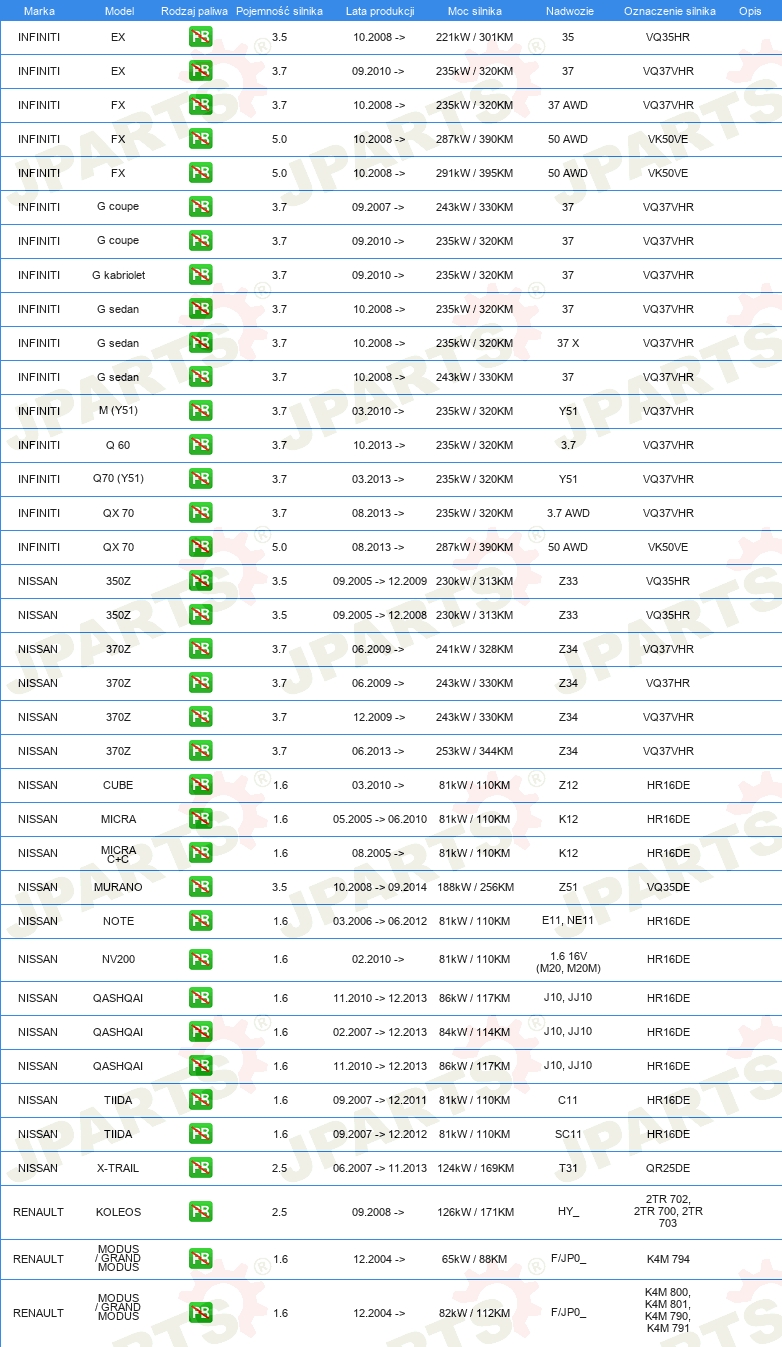Click the PB fuel icon in the NISSAN CUBE row

(200, 785)
